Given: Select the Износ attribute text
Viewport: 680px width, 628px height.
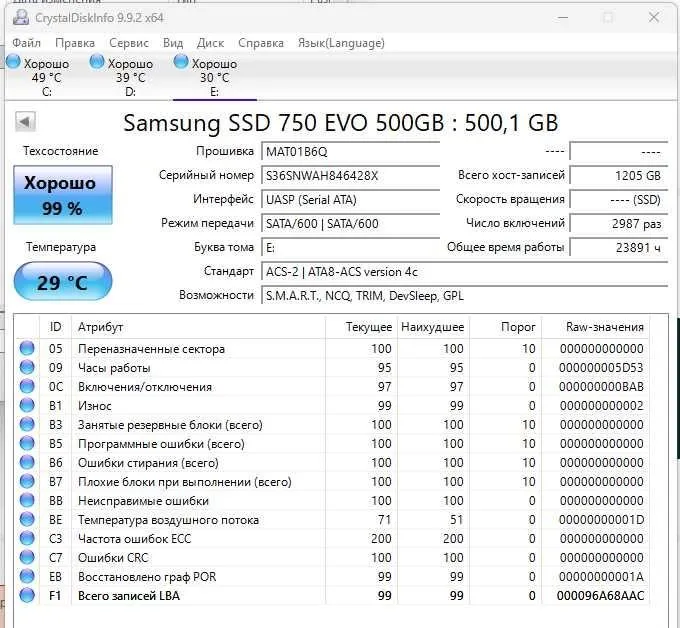Looking at the screenshot, I should tap(95, 406).
